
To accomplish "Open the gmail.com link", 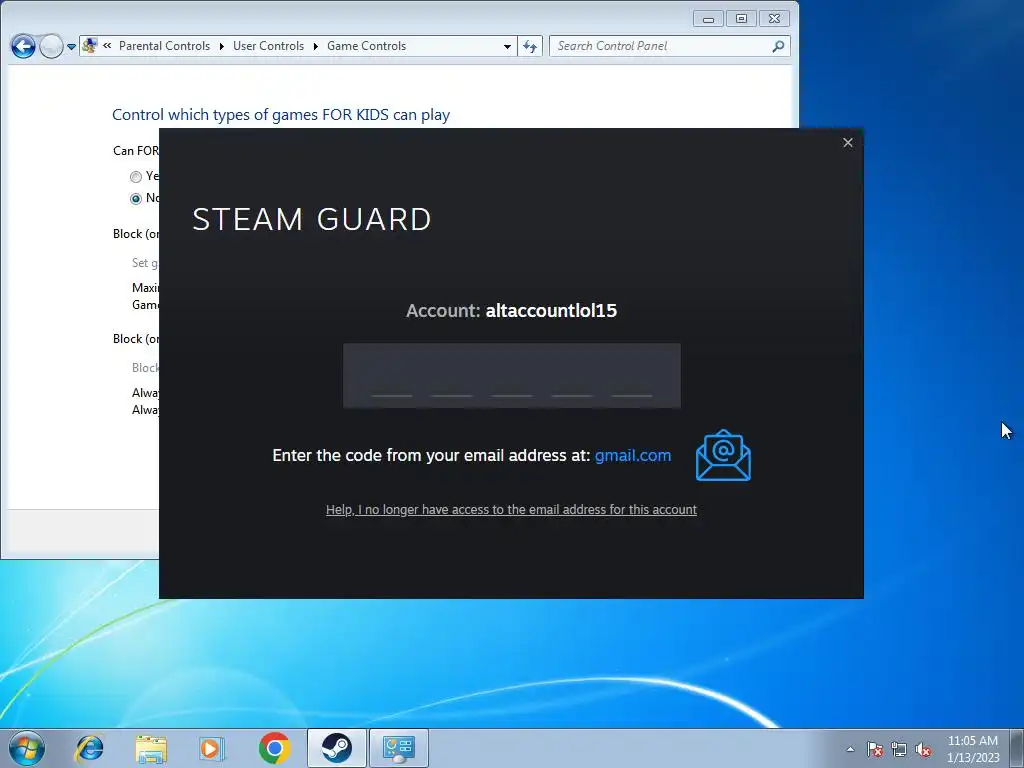I will [633, 455].
